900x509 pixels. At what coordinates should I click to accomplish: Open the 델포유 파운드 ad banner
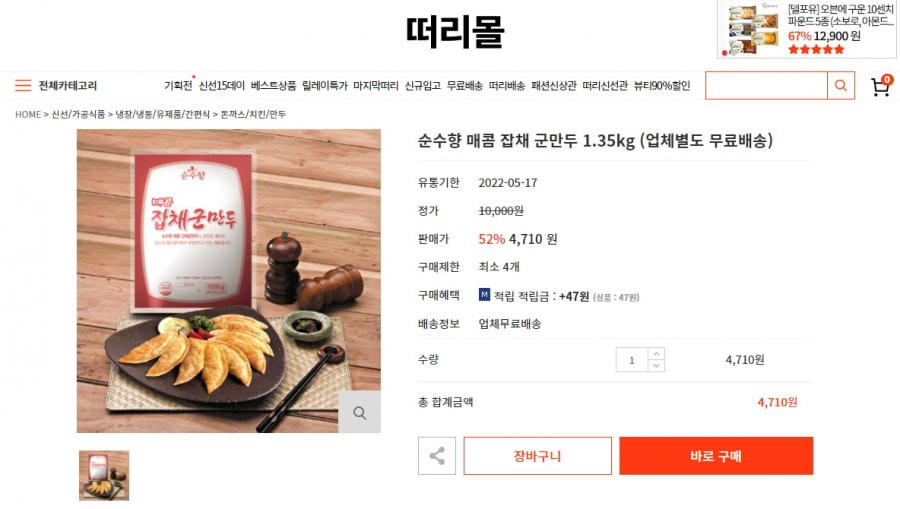click(806, 29)
